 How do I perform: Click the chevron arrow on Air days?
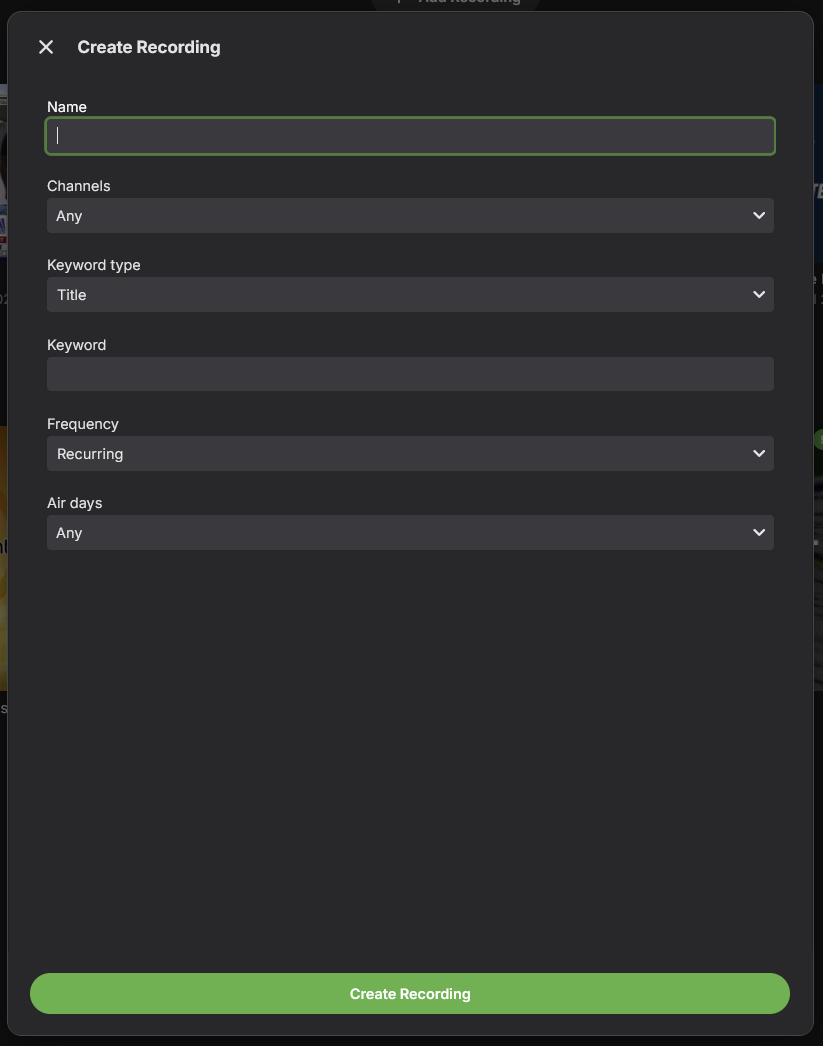pyautogui.click(x=759, y=533)
